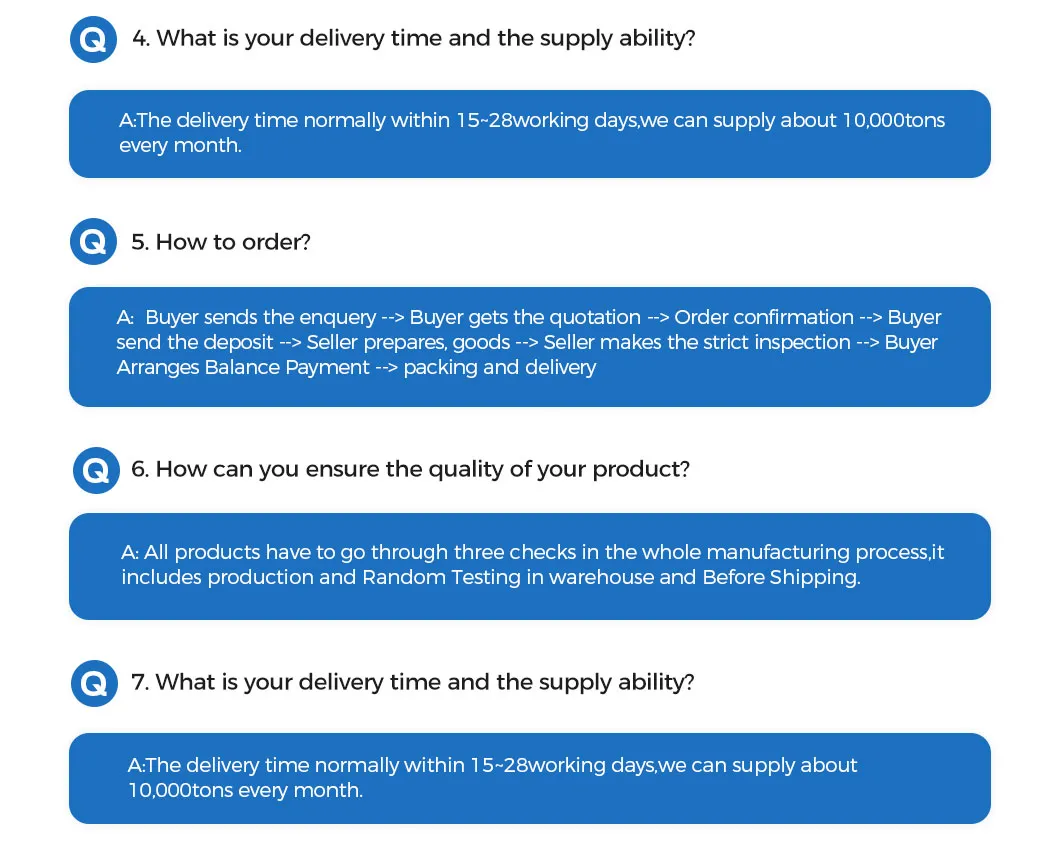Expand the '5. How to order?' question
The image size is (1060, 841).
point(221,242)
